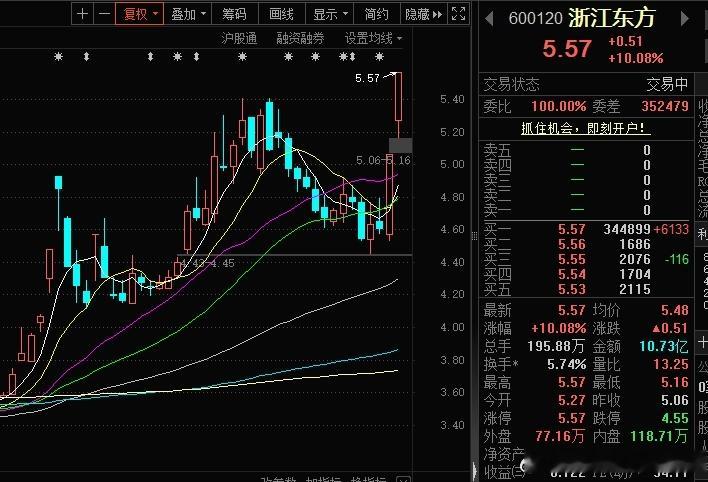
Task: Click the 5.57 high price label on chart
Action: coord(367,79)
